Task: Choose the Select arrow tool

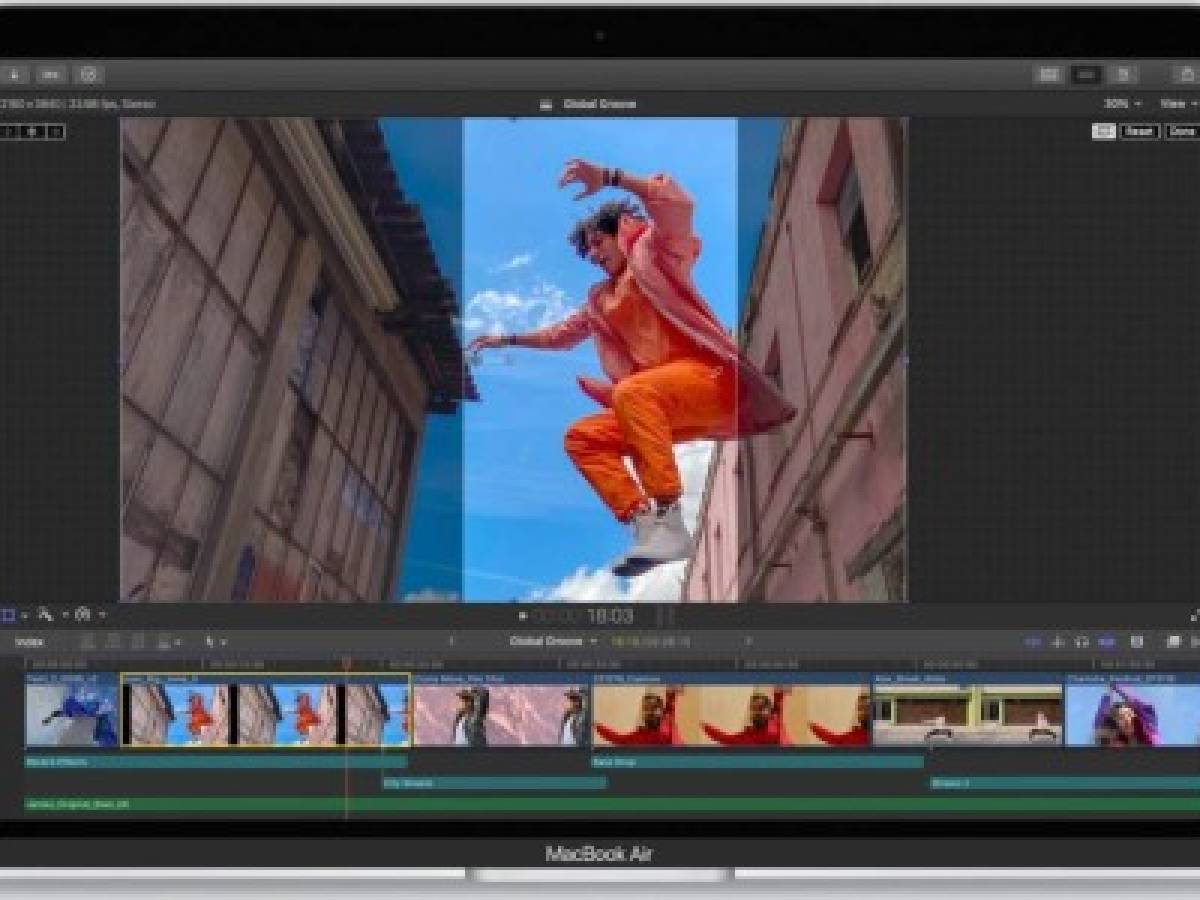Action: (210, 642)
